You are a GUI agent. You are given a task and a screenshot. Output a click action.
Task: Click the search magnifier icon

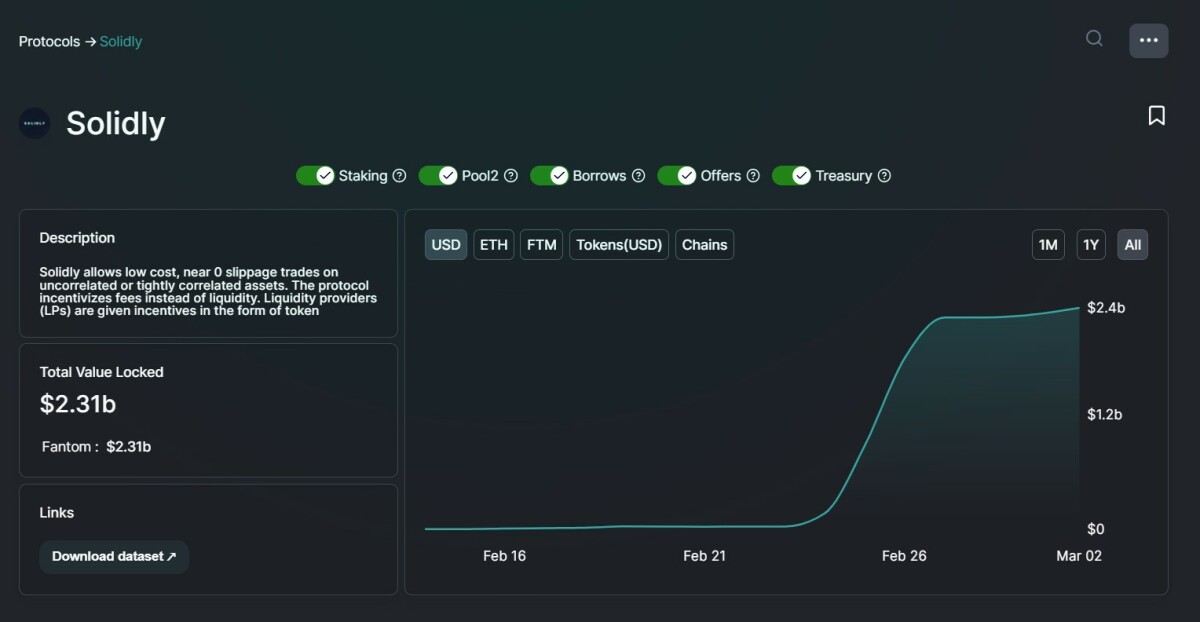click(1094, 39)
